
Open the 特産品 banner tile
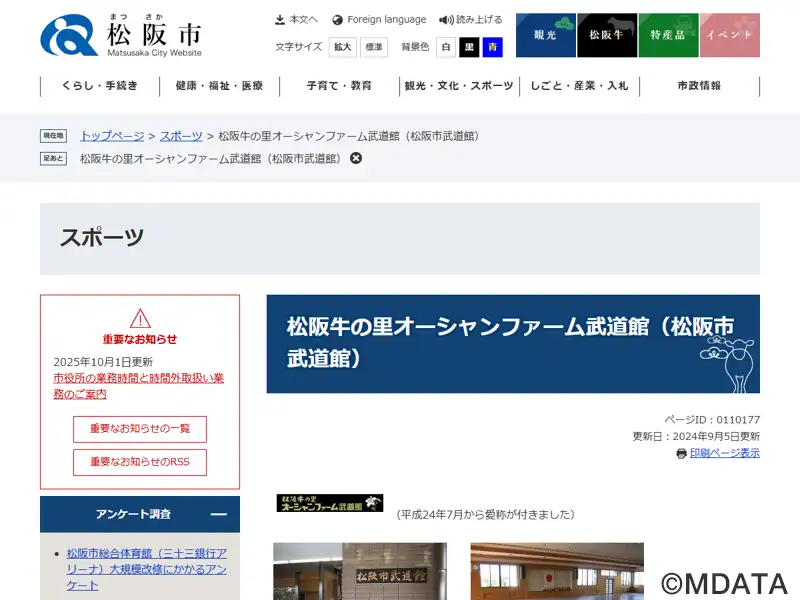coord(668,35)
